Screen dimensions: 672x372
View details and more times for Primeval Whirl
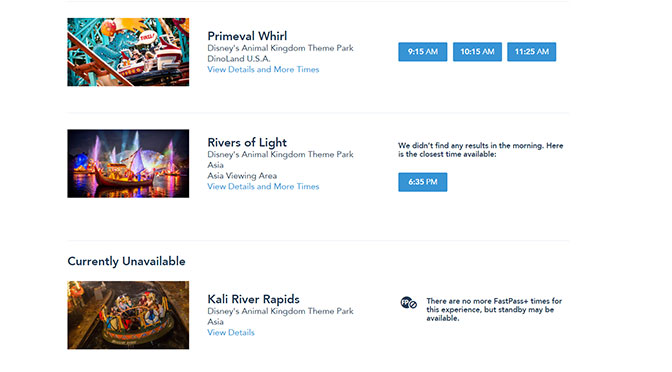[x=263, y=69]
